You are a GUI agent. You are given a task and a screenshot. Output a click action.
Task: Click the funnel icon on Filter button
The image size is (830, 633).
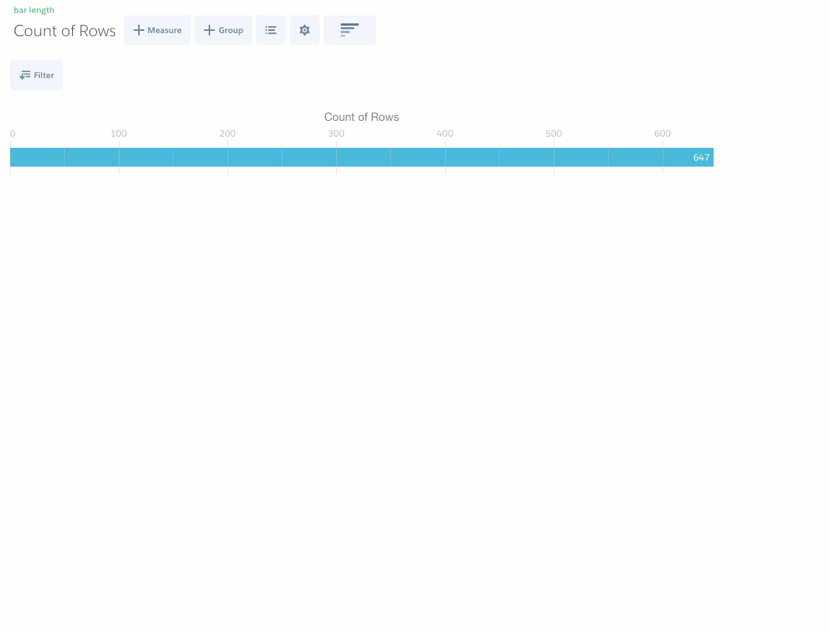[25, 75]
